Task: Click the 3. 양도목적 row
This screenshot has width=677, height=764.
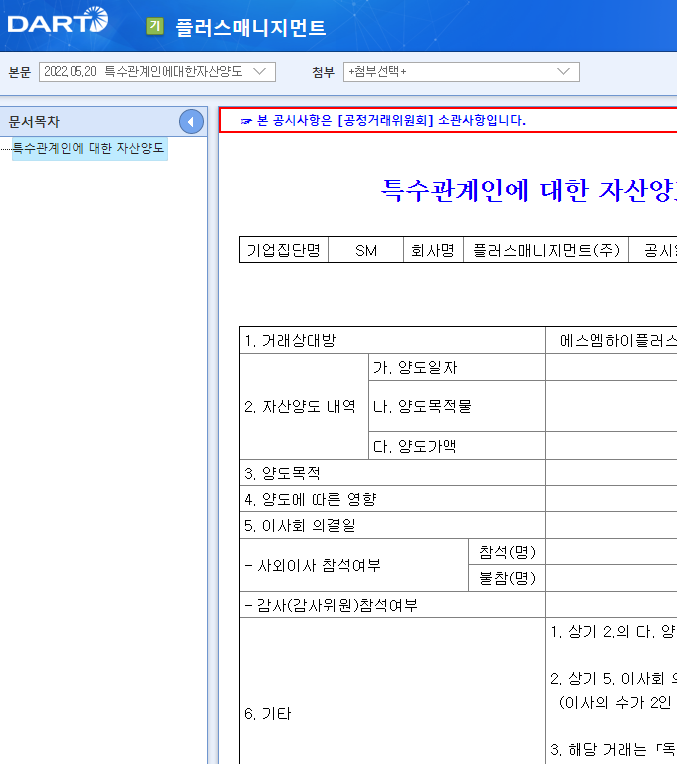Action: click(x=392, y=473)
